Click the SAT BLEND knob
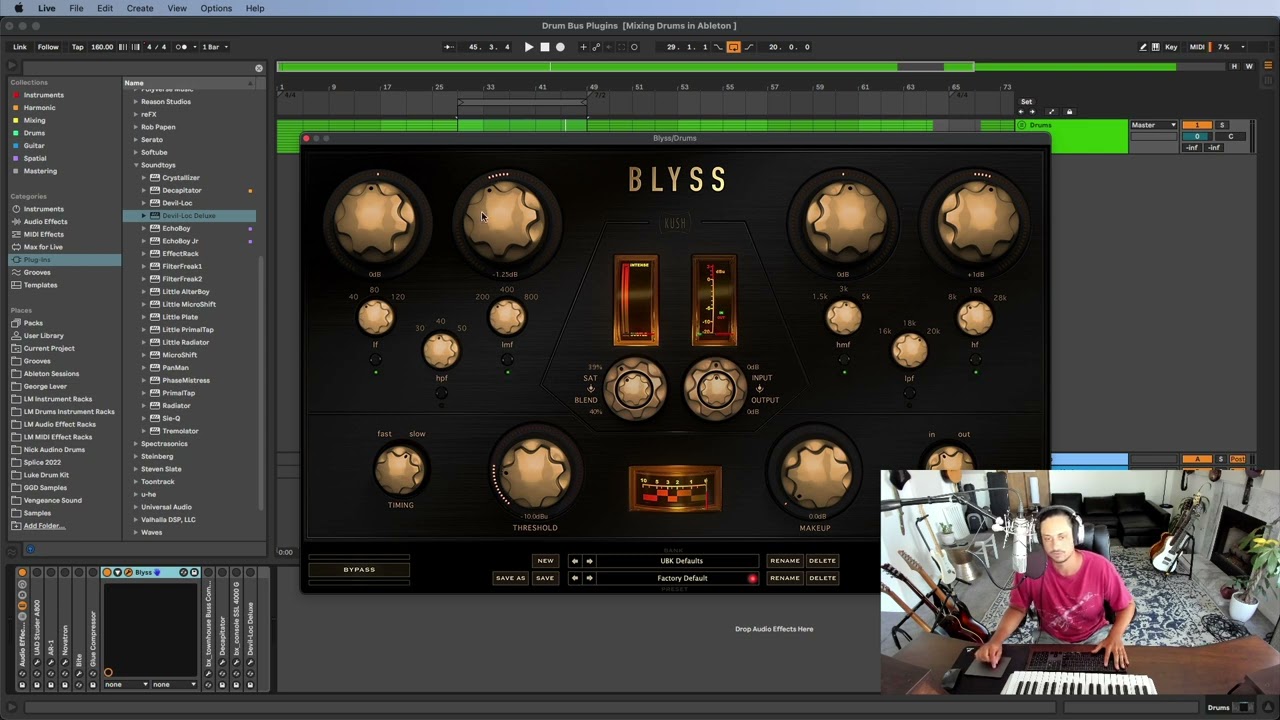 [x=634, y=389]
